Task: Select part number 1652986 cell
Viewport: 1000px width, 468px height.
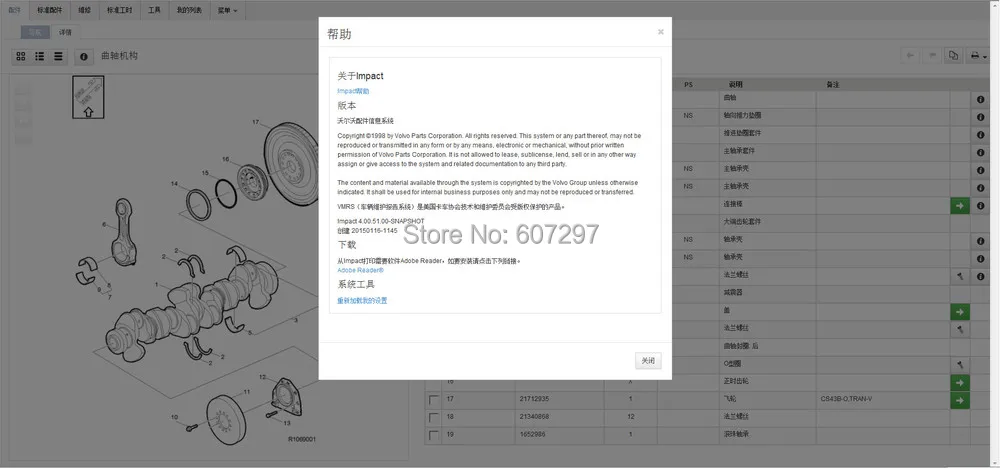Action: click(x=559, y=435)
